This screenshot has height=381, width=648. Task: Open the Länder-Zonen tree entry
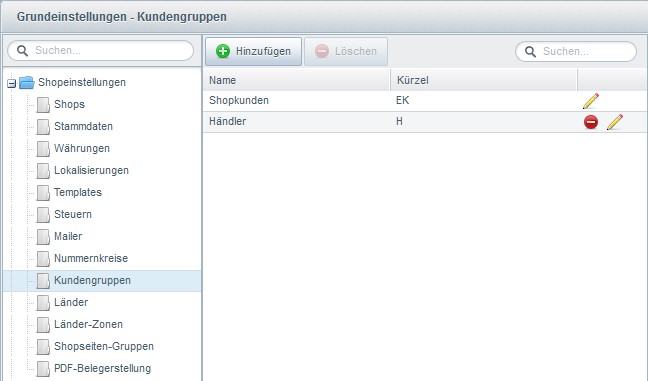pos(88,324)
